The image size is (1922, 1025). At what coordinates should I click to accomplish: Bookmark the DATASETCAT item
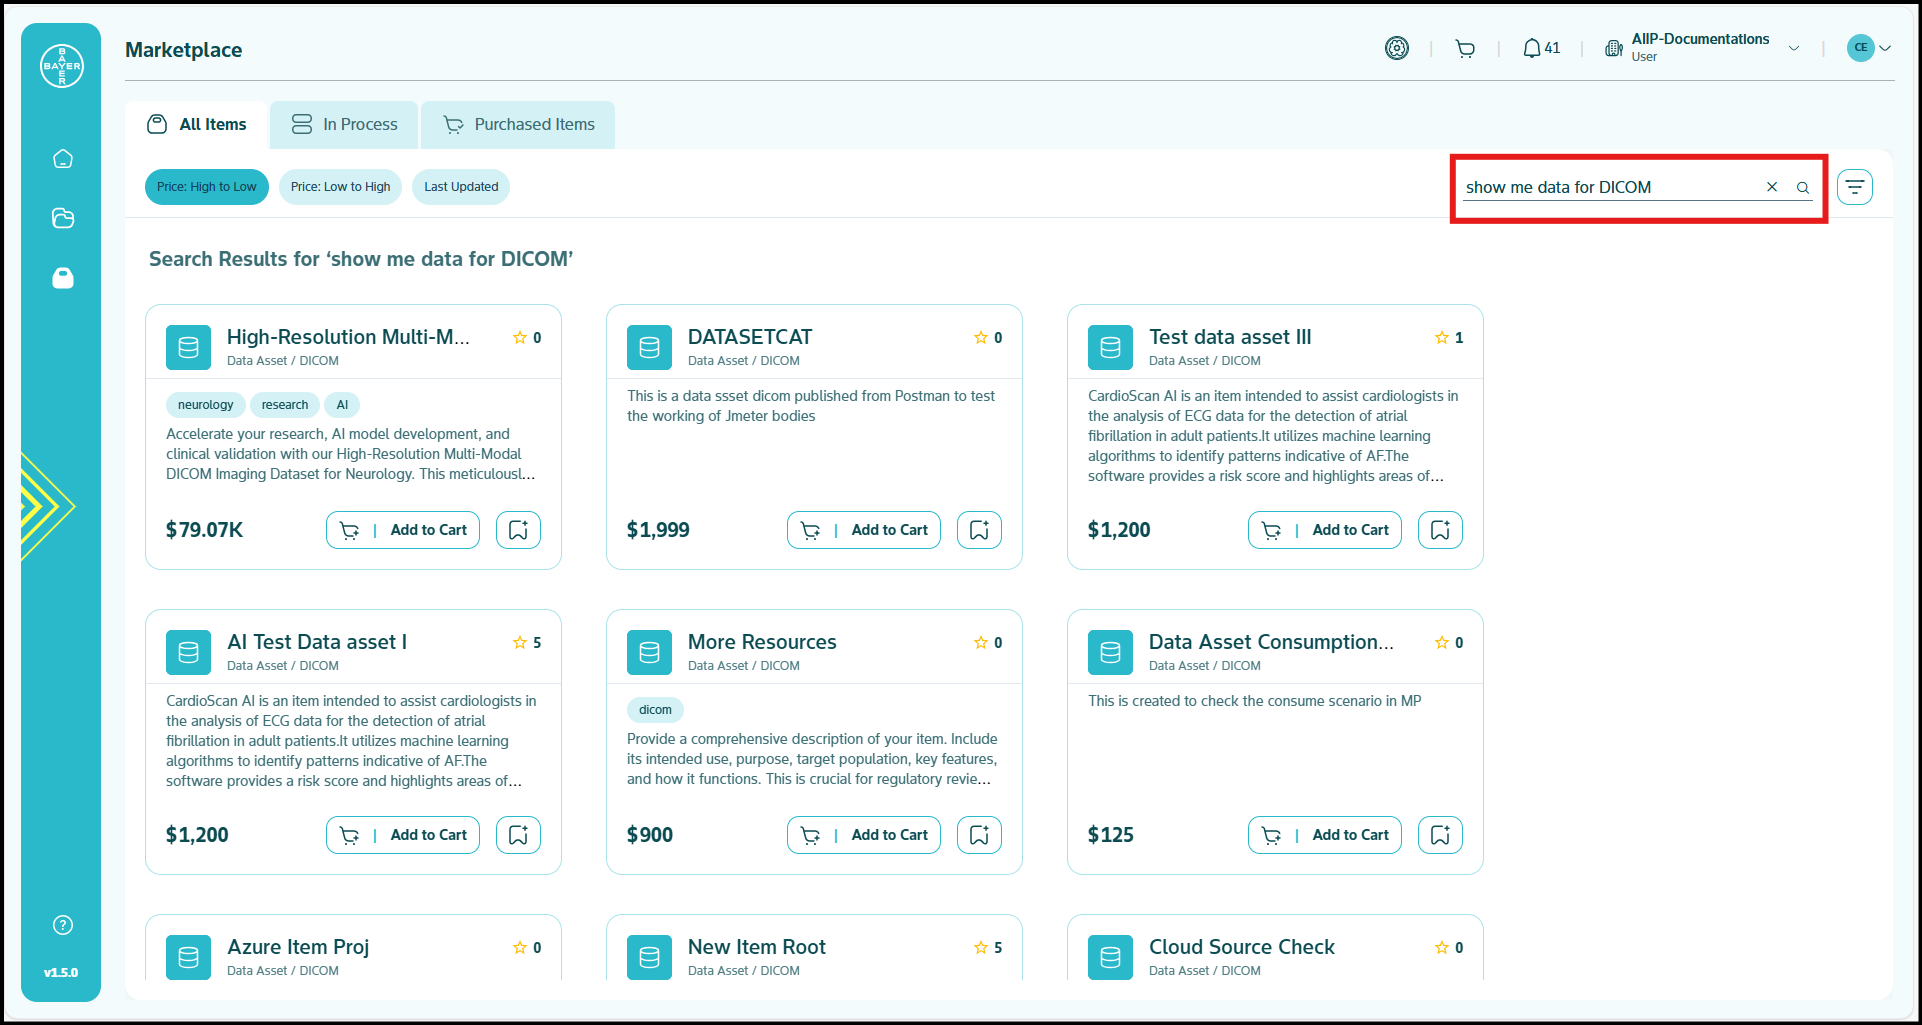point(979,530)
